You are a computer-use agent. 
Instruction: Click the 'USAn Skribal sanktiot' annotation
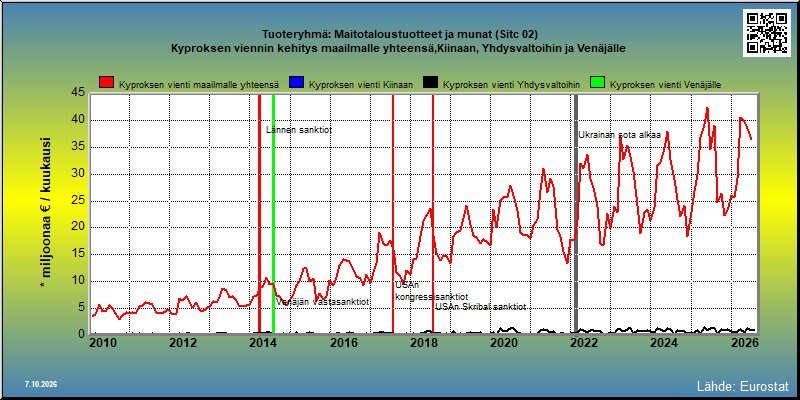[480, 307]
